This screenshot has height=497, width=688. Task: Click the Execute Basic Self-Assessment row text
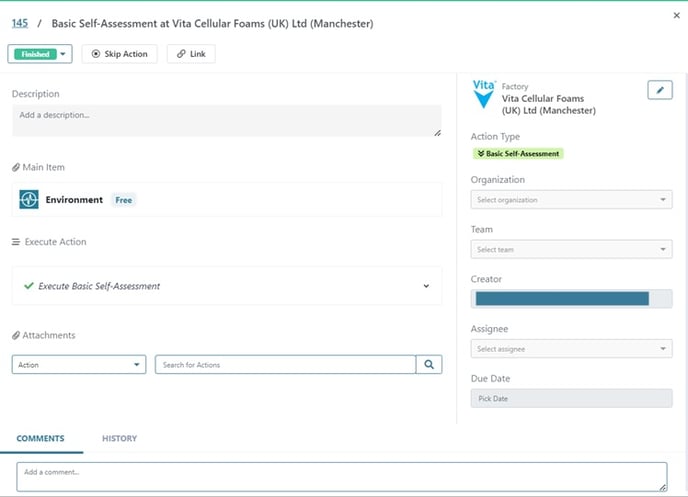[x=99, y=286]
